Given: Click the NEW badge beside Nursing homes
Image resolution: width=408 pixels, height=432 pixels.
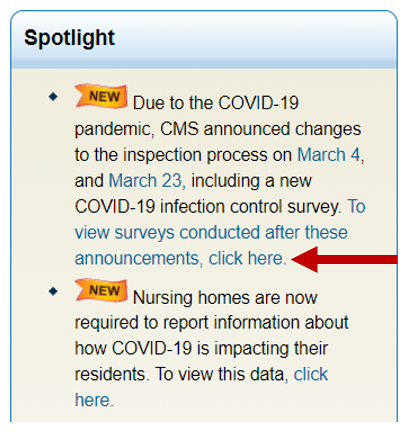Looking at the screenshot, I should 101,290.
